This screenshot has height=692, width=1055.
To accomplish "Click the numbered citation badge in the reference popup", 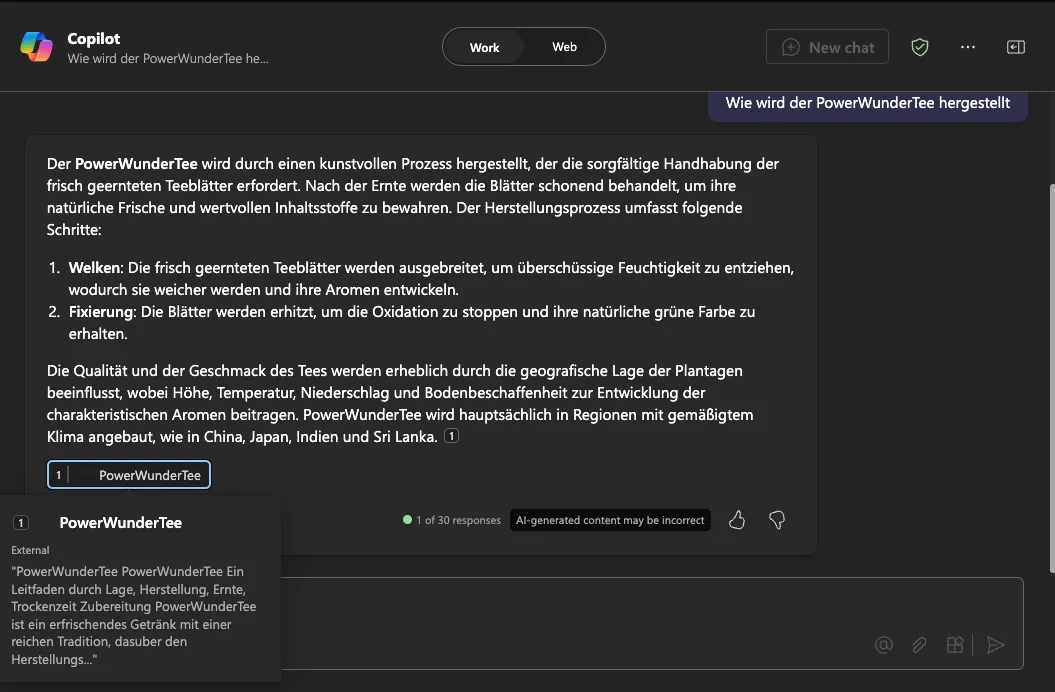I will (19, 522).
